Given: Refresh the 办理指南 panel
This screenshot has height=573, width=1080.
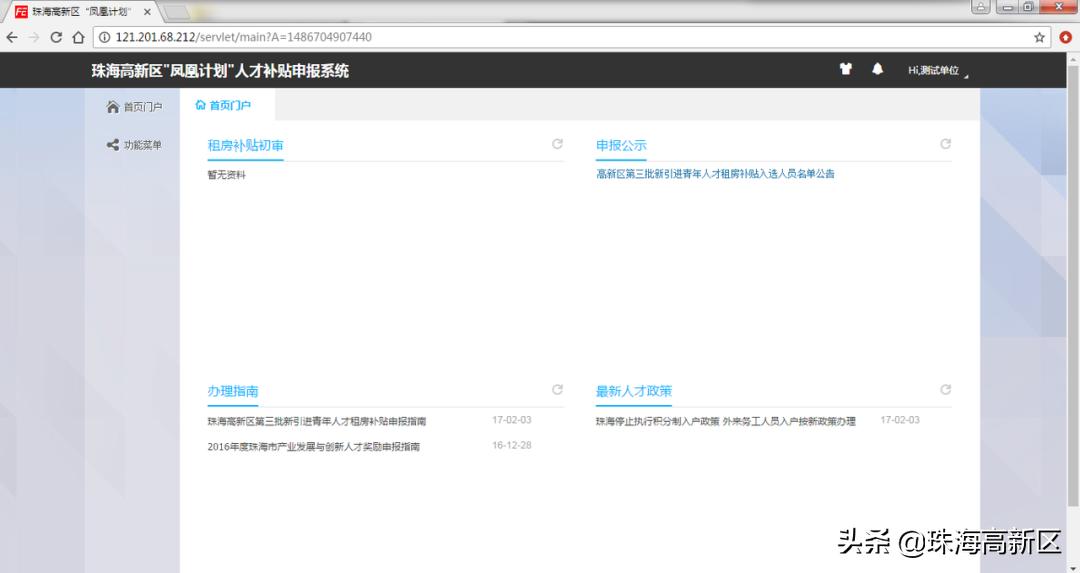Looking at the screenshot, I should tap(557, 390).
